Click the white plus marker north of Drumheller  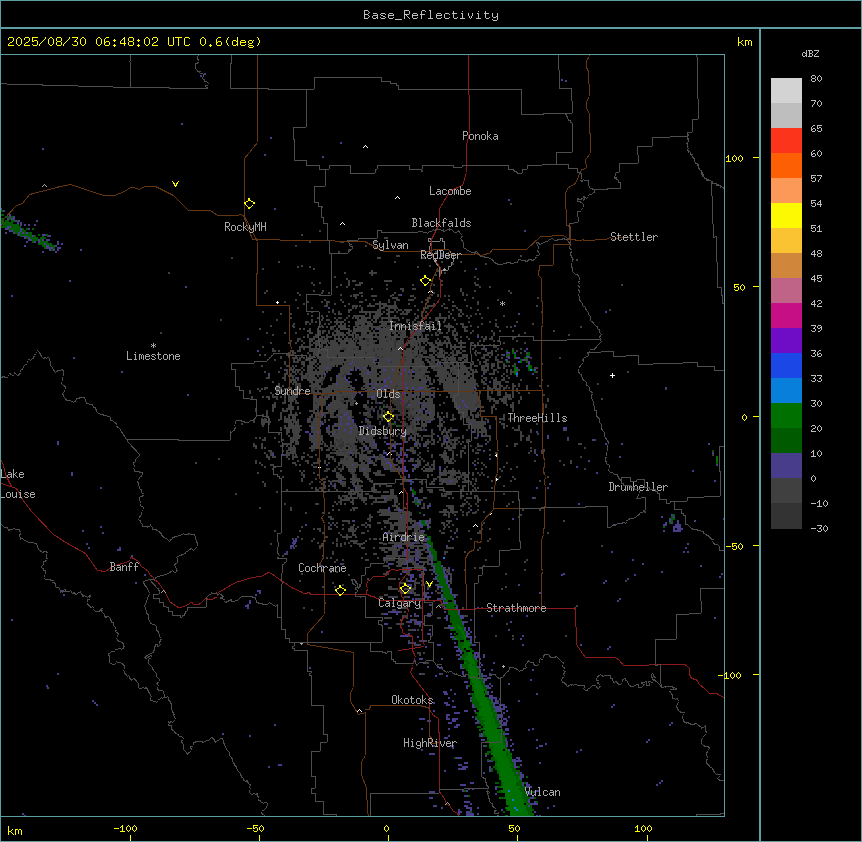tap(612, 375)
